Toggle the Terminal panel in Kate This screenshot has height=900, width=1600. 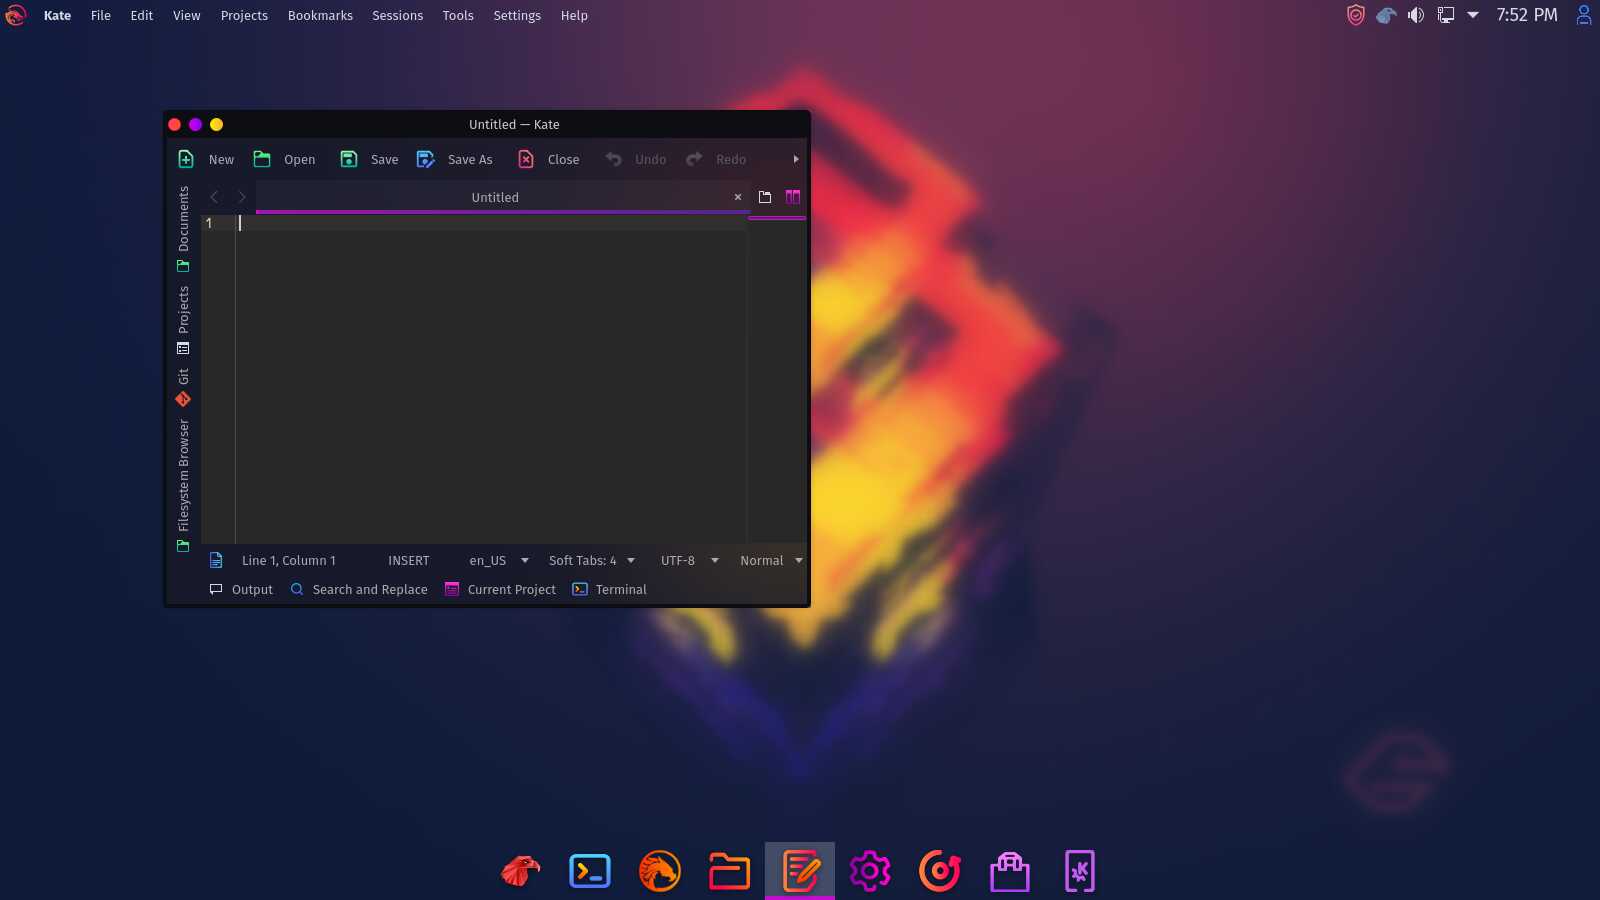coord(610,589)
